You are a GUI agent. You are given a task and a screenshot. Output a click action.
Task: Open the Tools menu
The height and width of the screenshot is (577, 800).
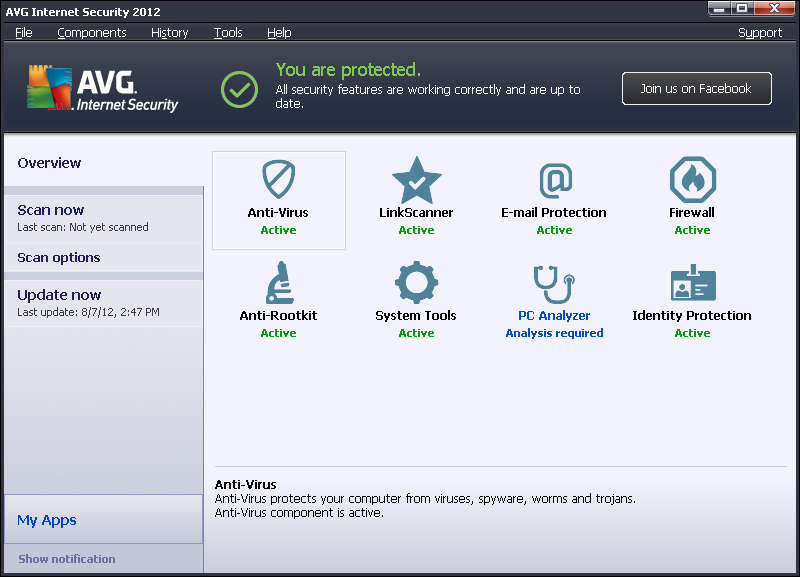coord(228,33)
